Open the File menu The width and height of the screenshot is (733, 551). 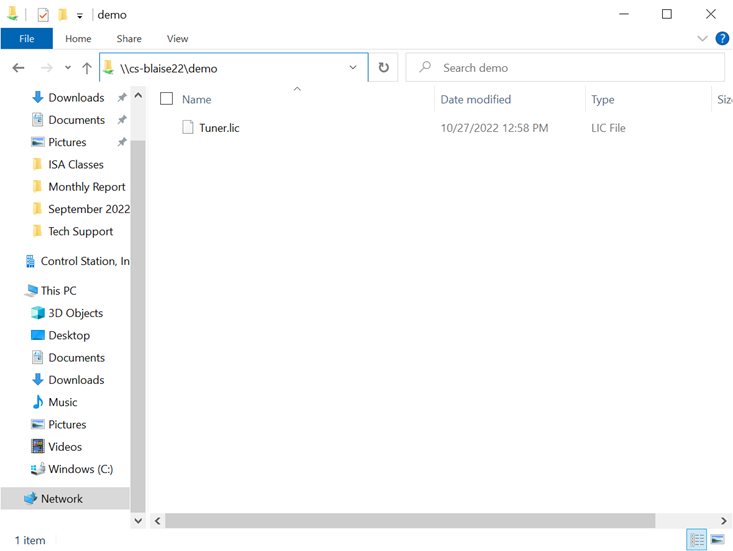click(x=27, y=39)
